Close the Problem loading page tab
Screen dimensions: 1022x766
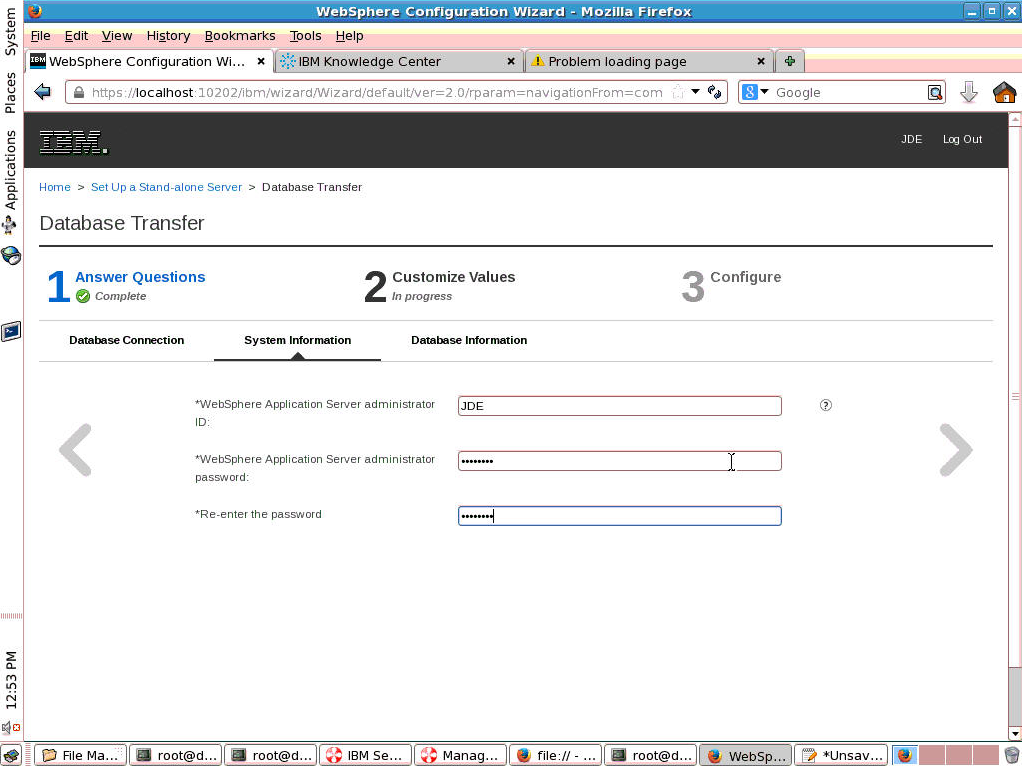(x=761, y=61)
